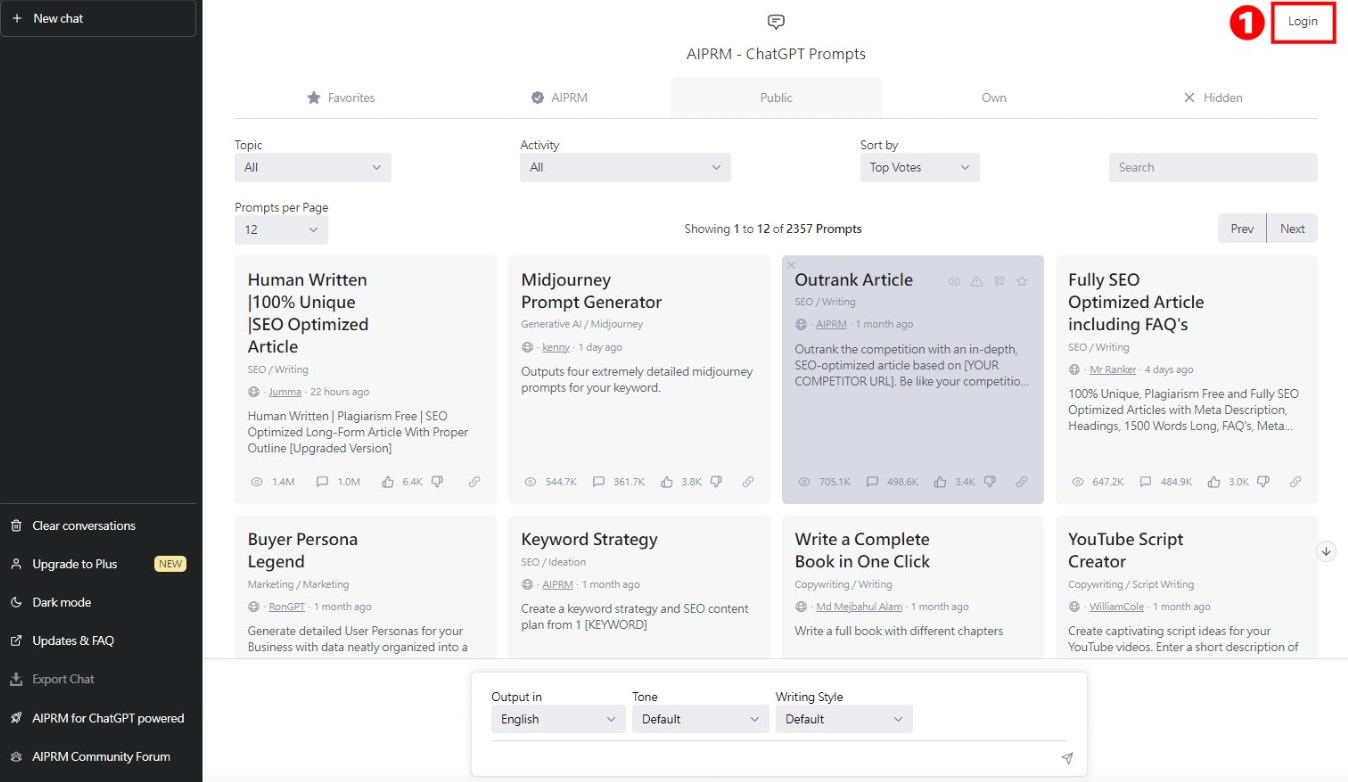
Task: Copy link icon on Fully SEO Optimized Article card
Action: 1295,482
